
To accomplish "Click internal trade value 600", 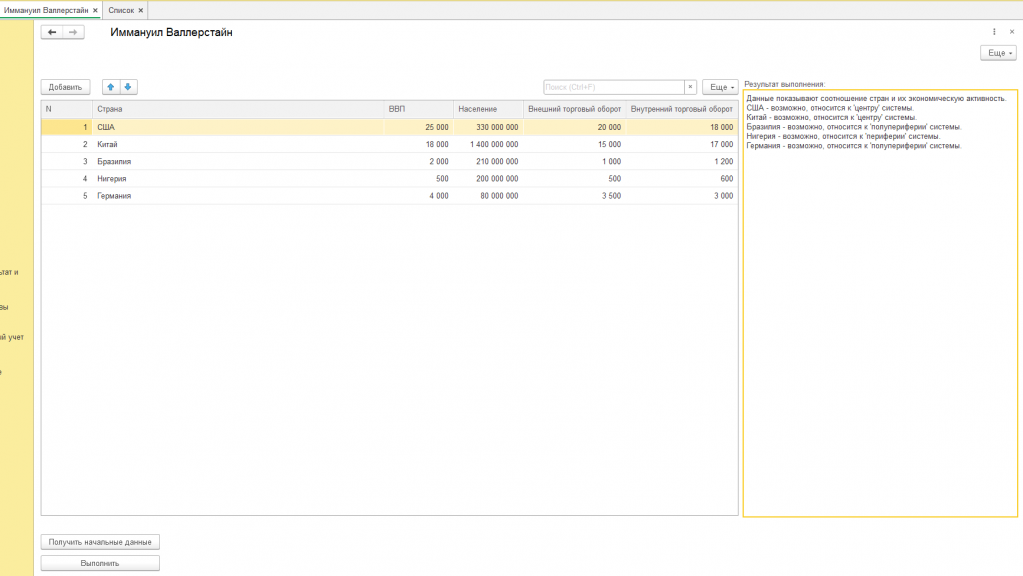I will click(x=682, y=178).
